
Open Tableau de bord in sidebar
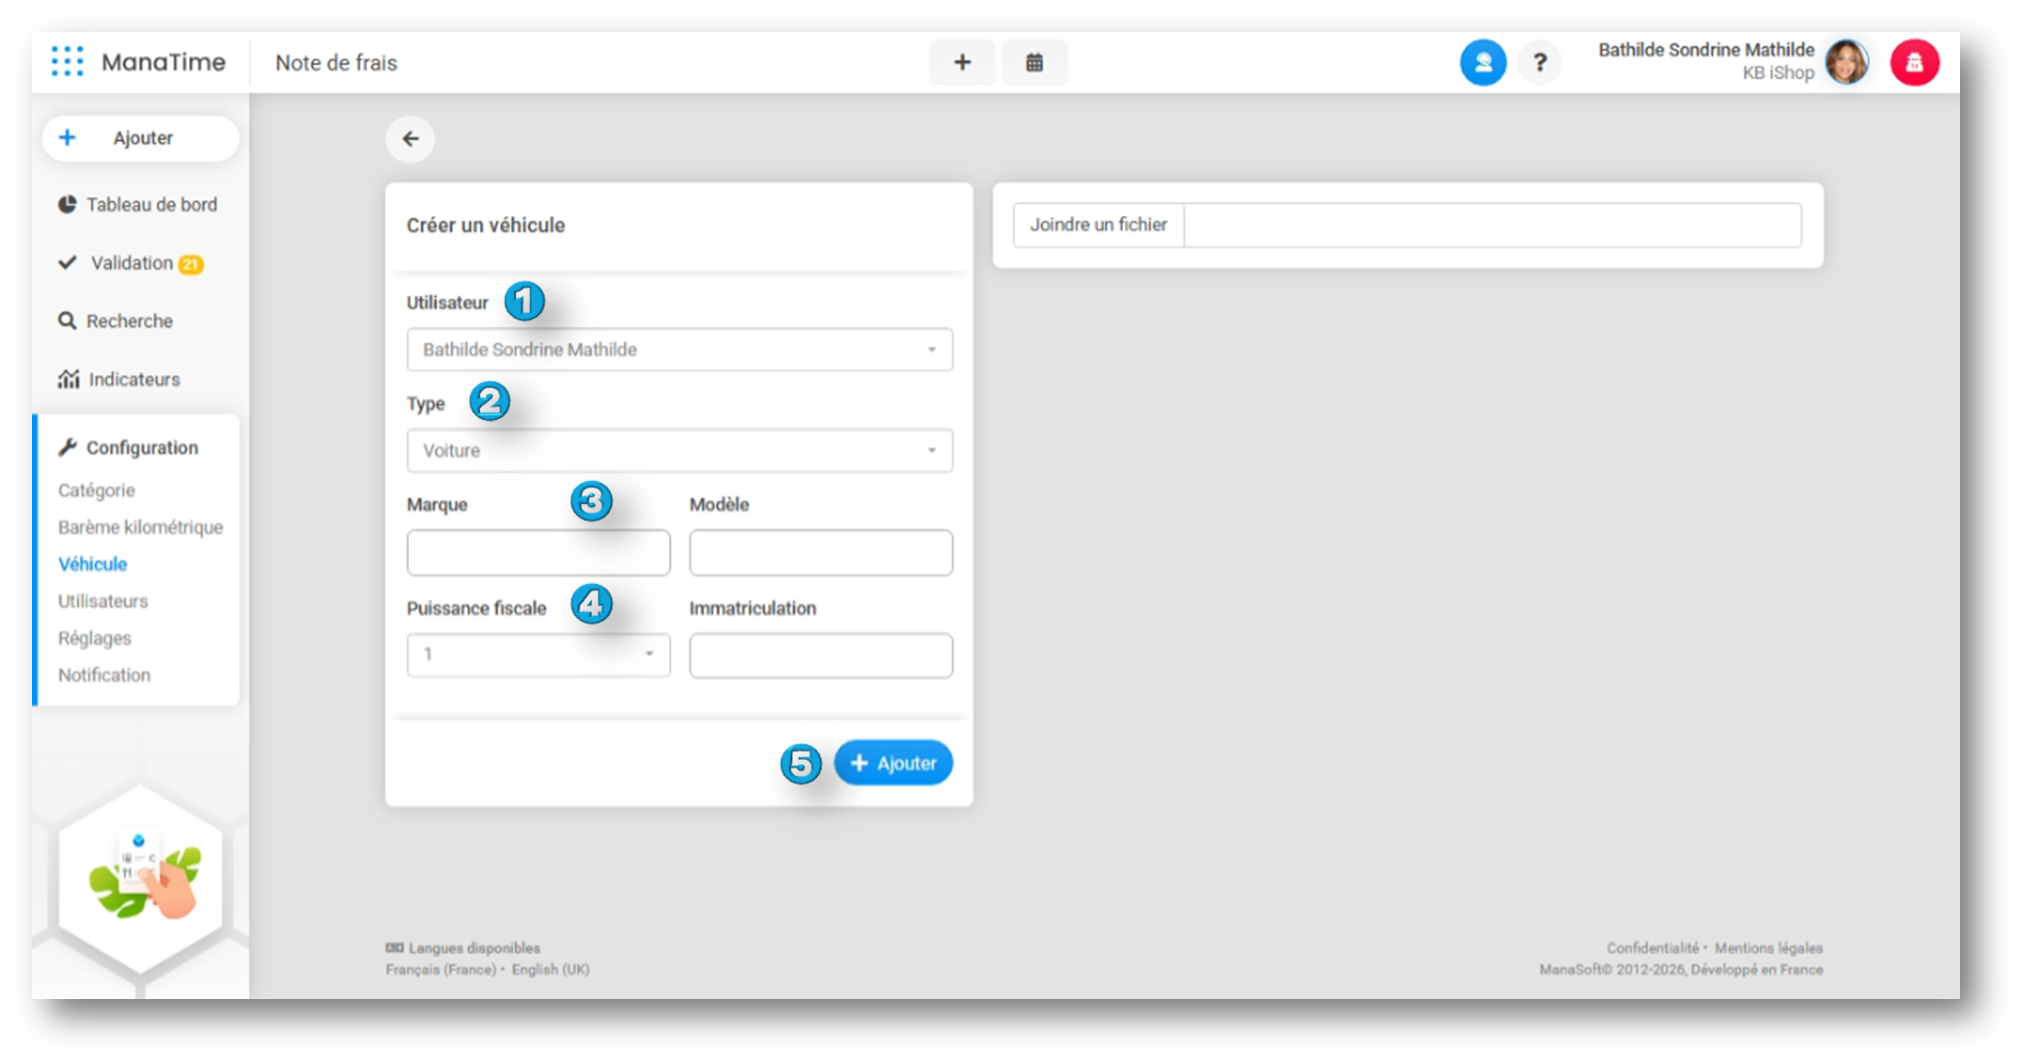150,205
